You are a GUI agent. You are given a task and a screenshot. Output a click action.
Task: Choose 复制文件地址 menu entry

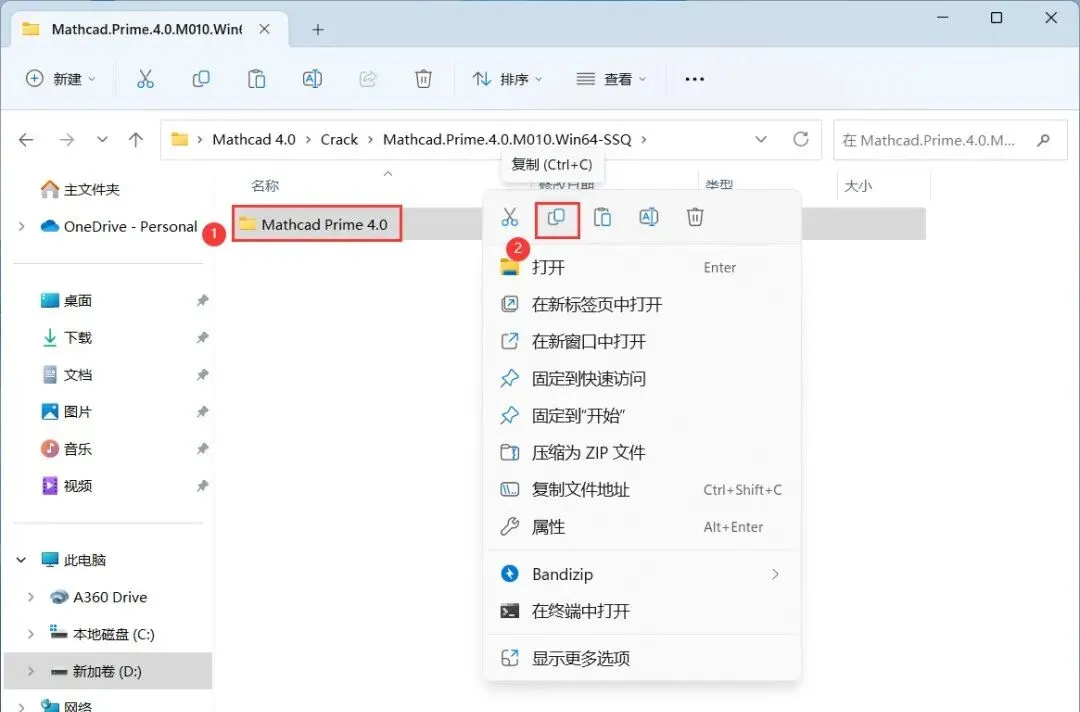click(642, 490)
